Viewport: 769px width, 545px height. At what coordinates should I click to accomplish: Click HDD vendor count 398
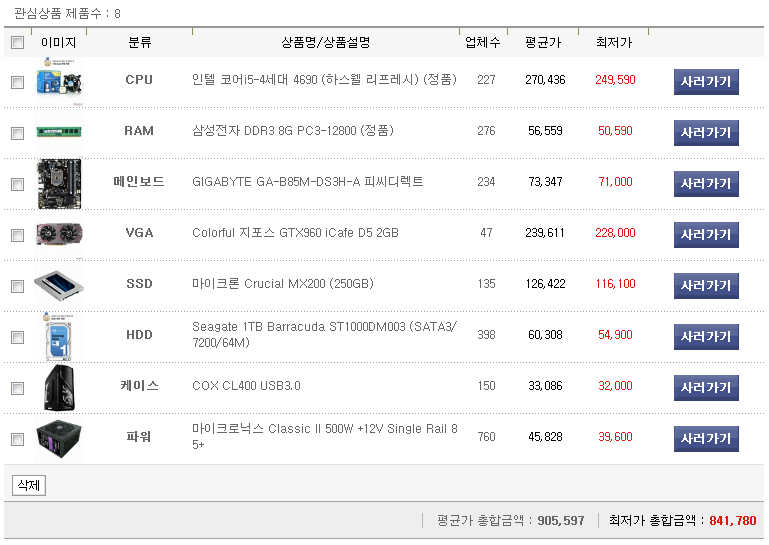click(486, 335)
